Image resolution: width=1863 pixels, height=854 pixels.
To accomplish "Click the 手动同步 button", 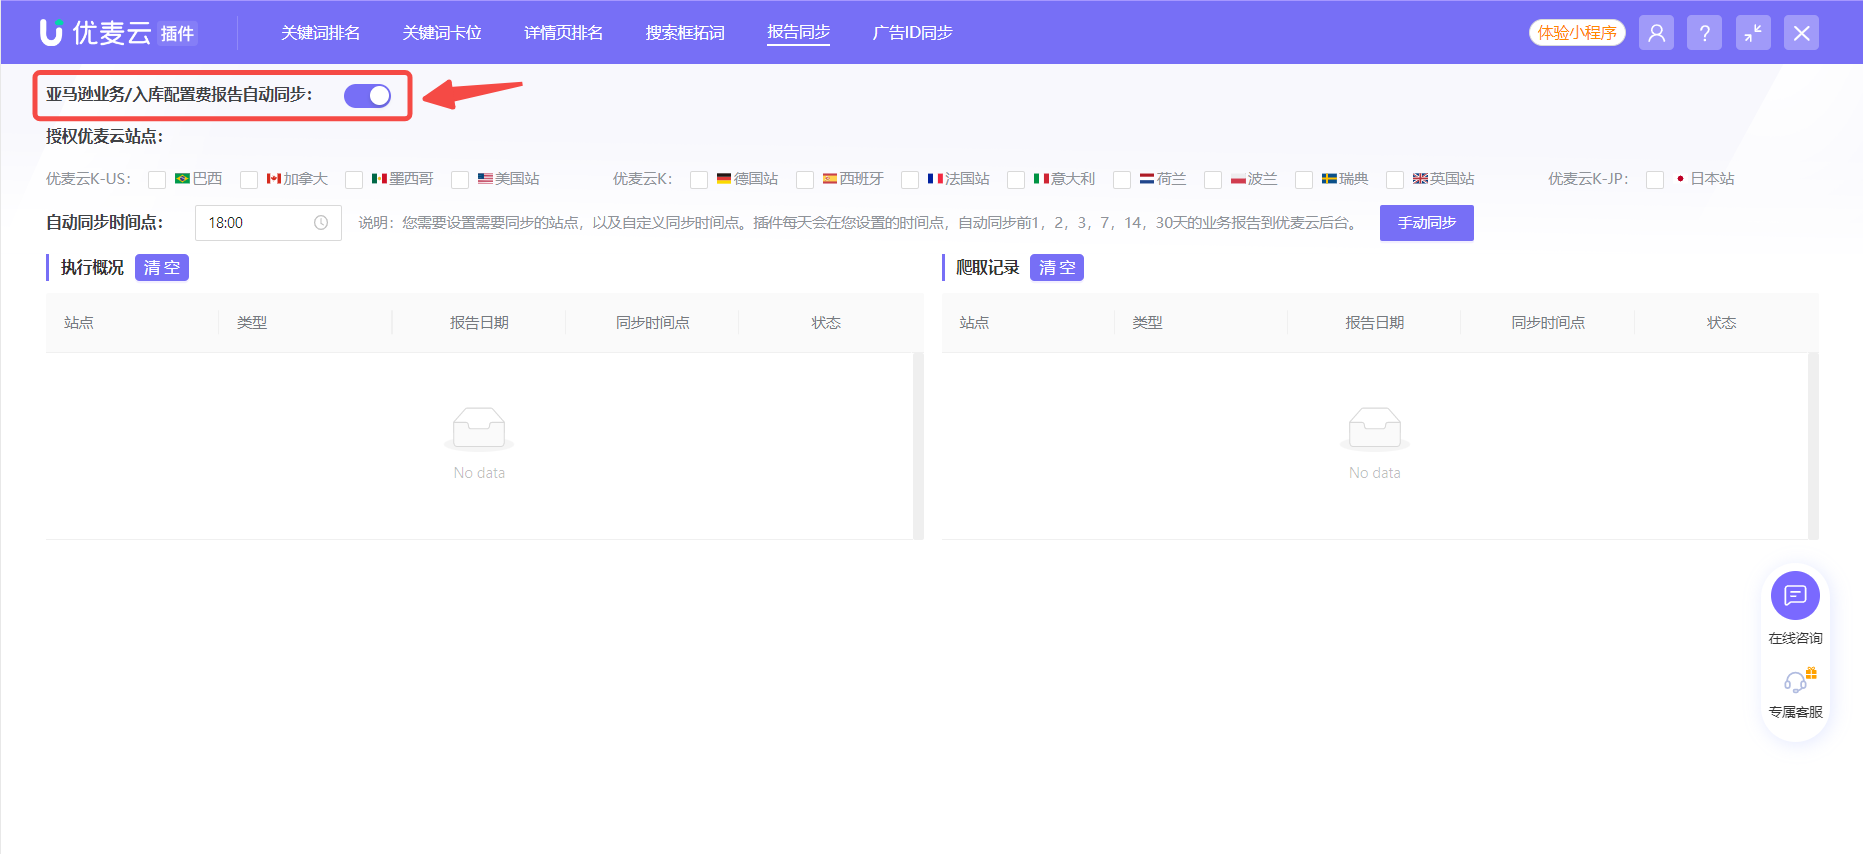I will point(1427,223).
